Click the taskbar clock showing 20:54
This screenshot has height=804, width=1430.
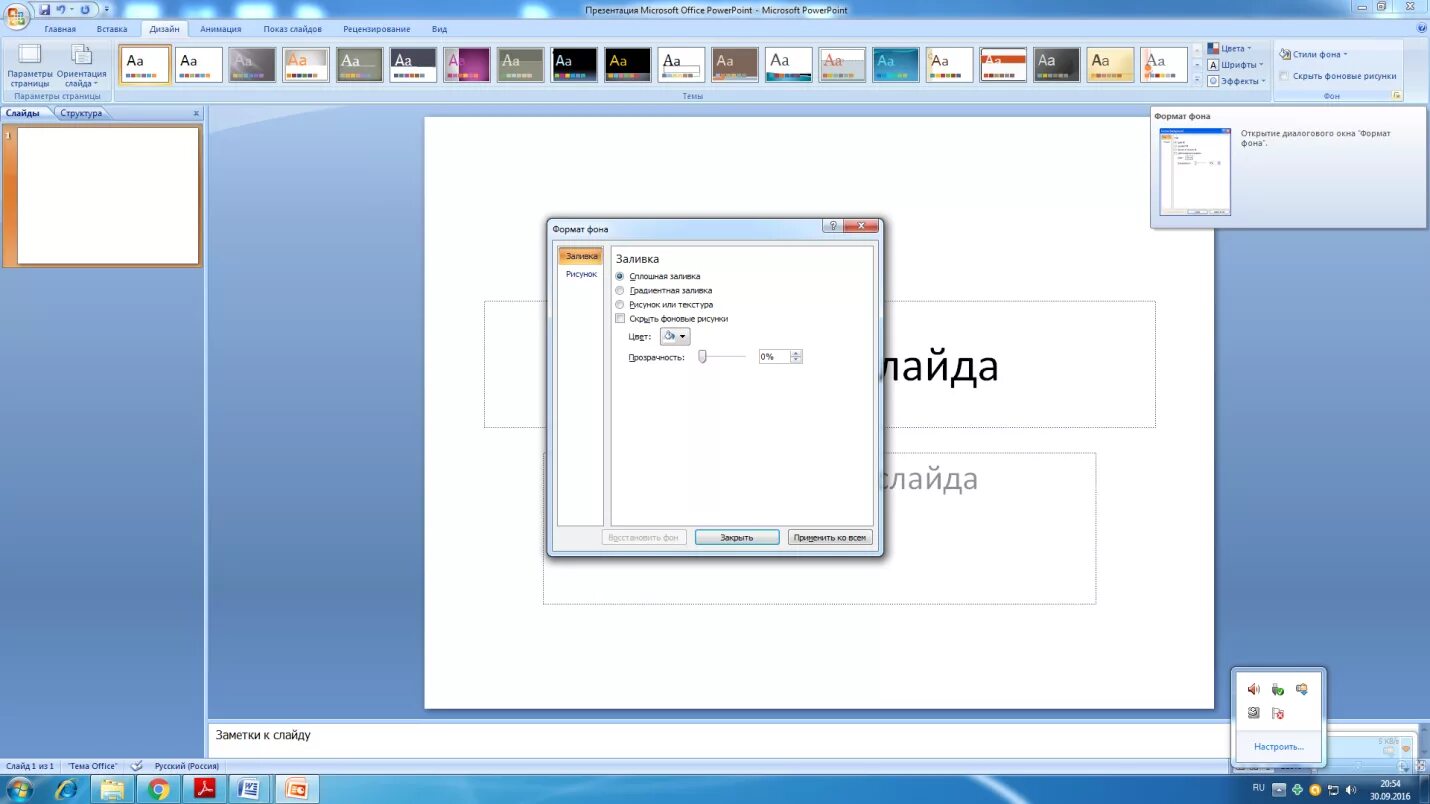(x=1391, y=790)
